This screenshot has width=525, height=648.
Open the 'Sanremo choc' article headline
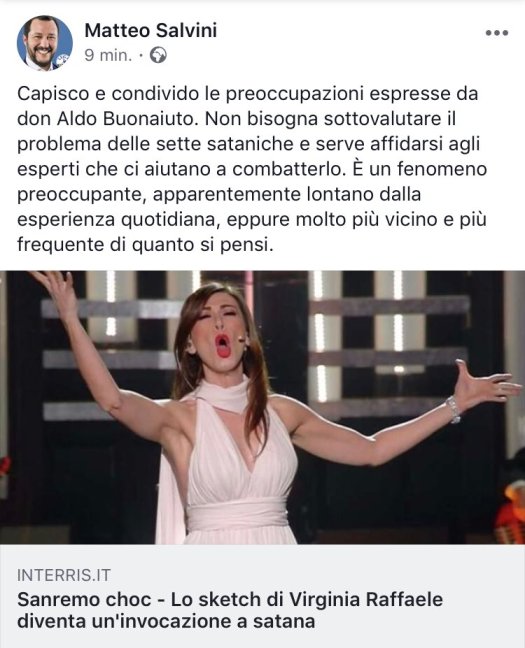pos(230,610)
